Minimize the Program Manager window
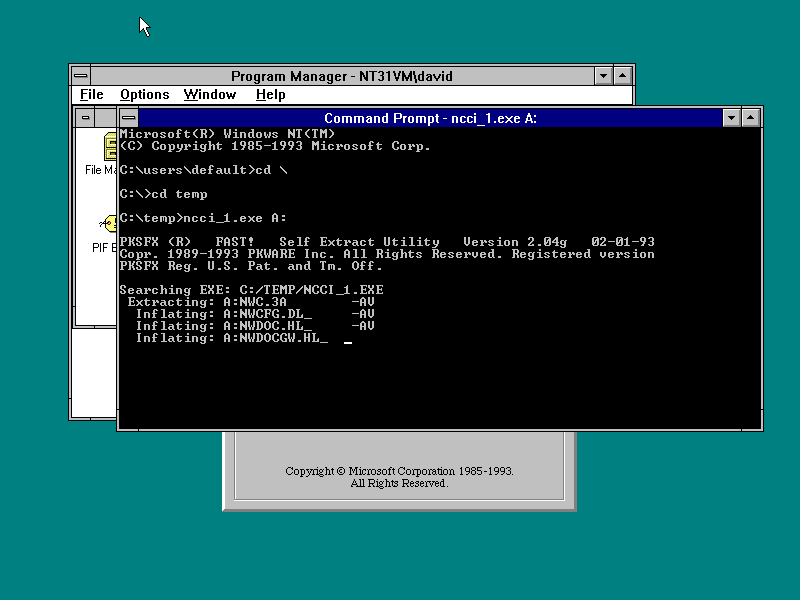 (603, 76)
